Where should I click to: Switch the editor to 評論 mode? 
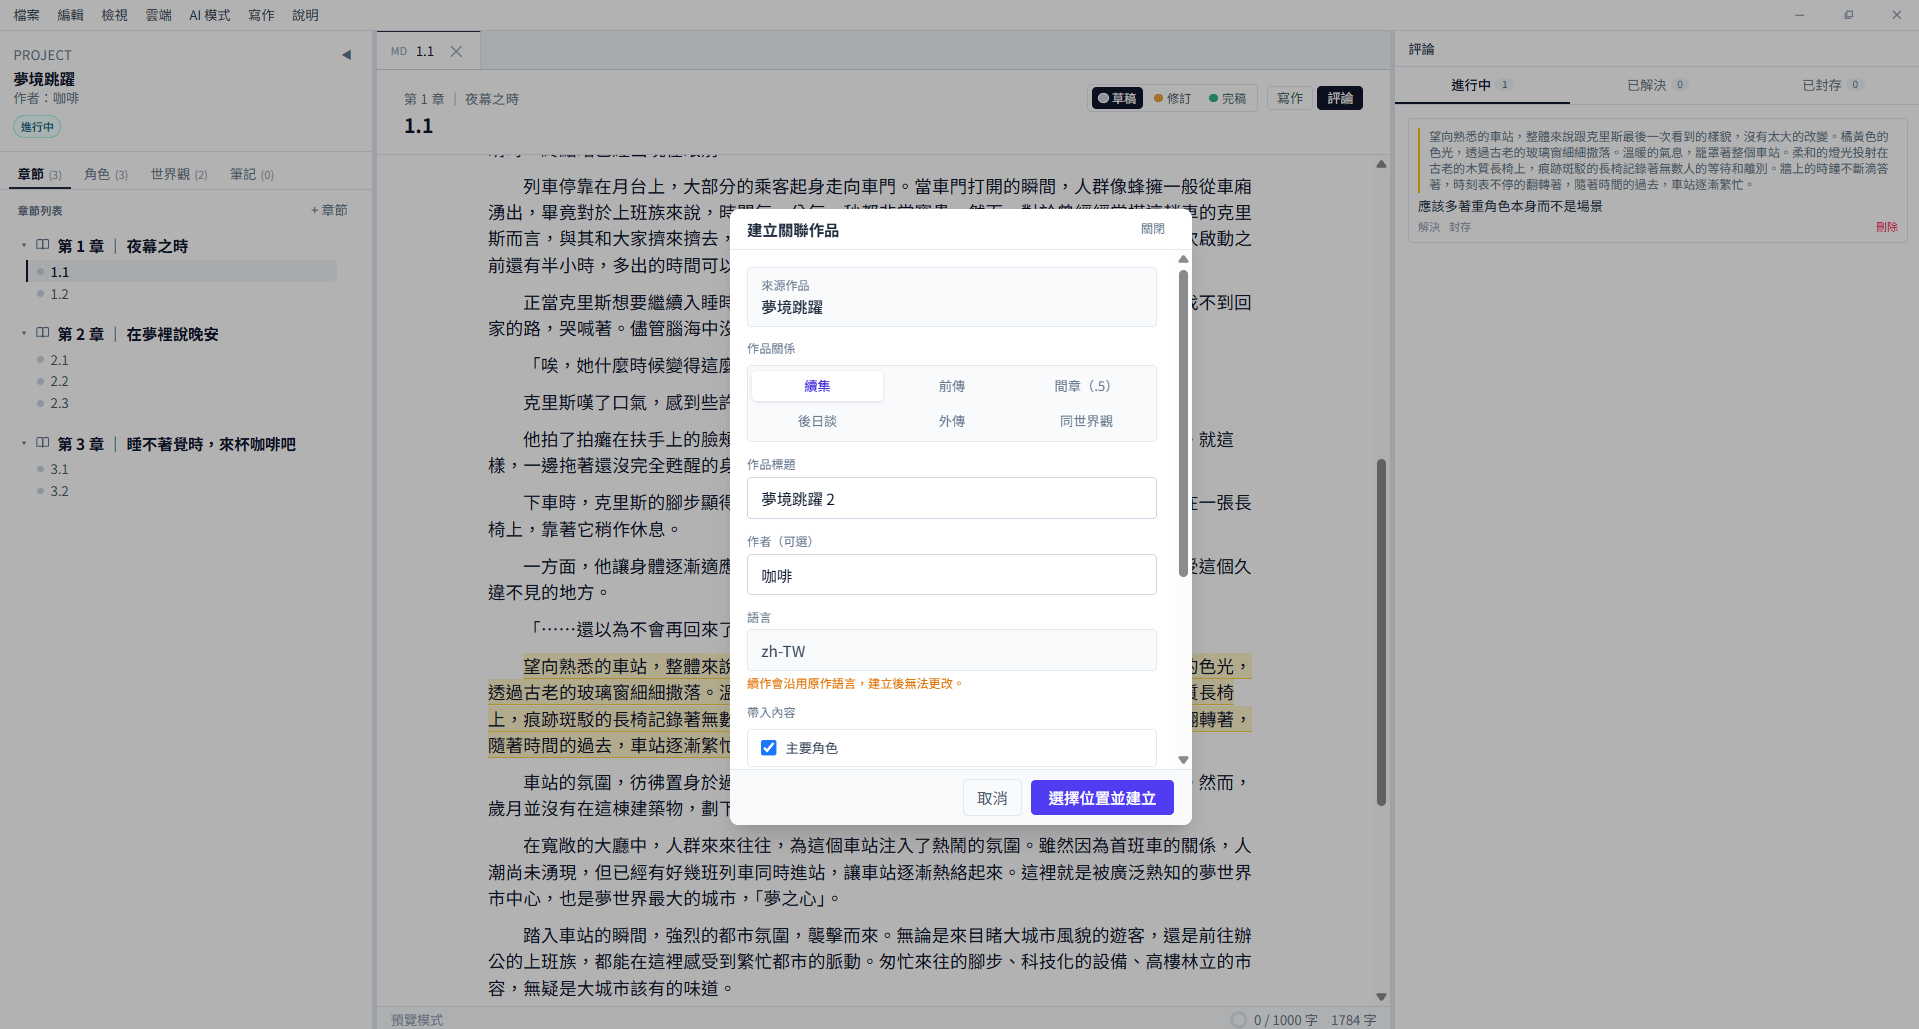point(1340,98)
